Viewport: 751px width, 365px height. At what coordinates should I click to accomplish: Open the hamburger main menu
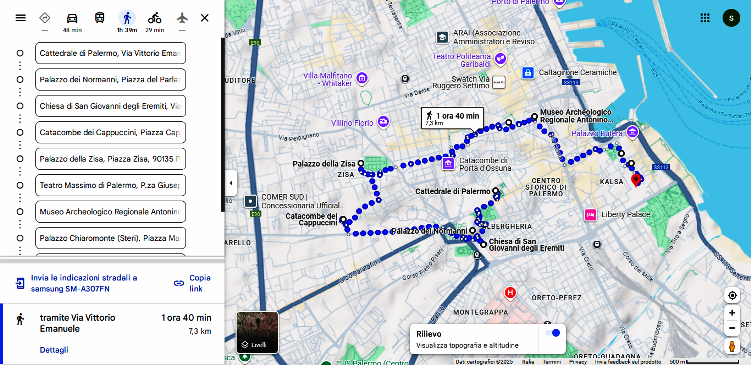[x=21, y=18]
